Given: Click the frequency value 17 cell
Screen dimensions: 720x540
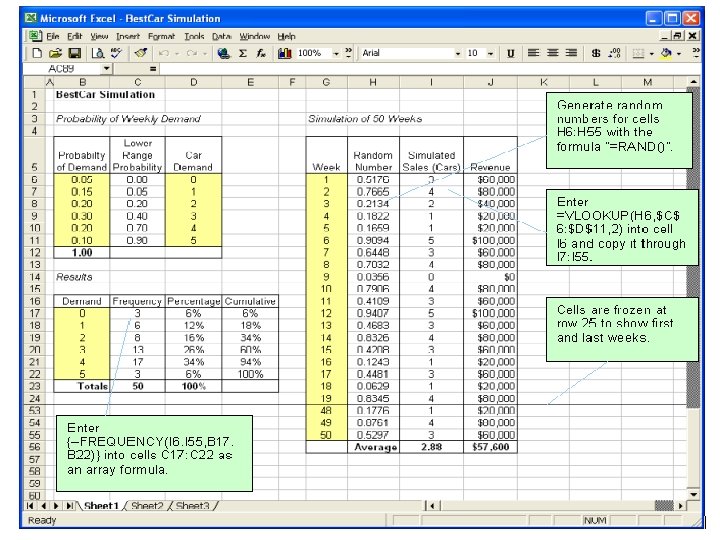Looking at the screenshot, I should (x=138, y=362).
